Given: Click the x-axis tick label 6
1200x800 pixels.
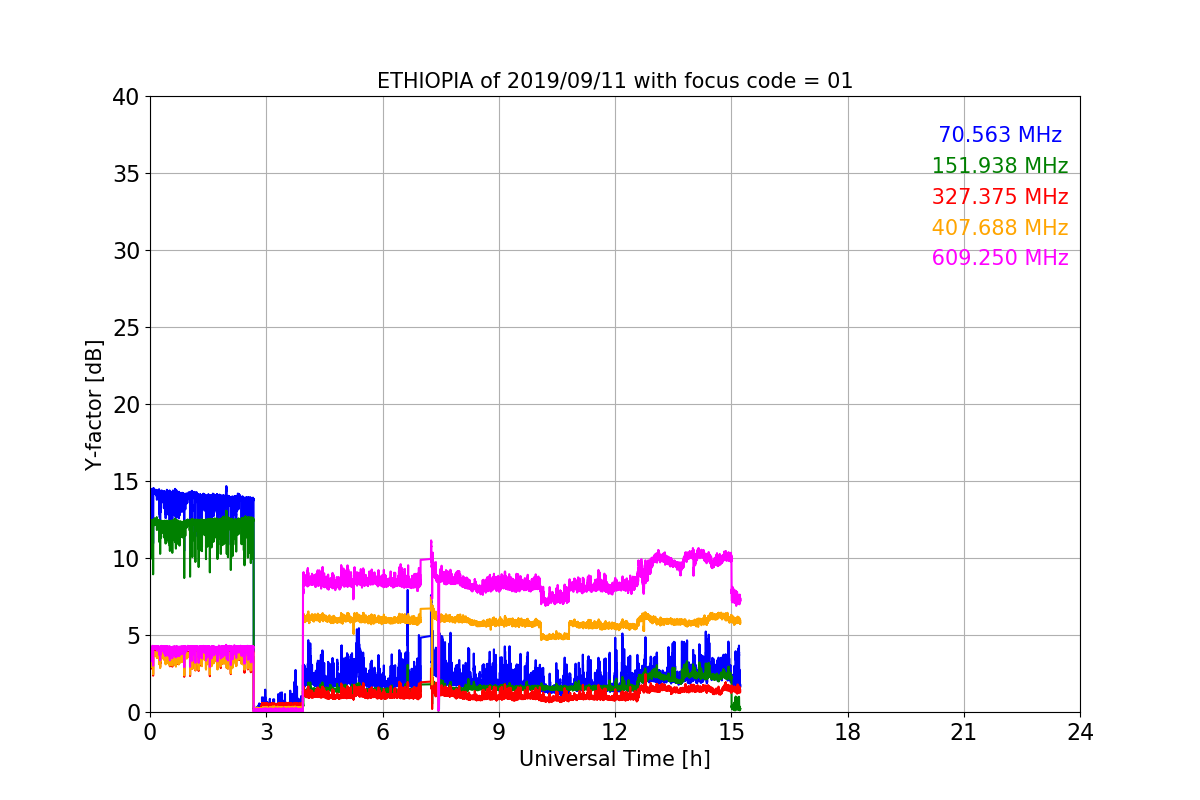Looking at the screenshot, I should pyautogui.click(x=383, y=732).
